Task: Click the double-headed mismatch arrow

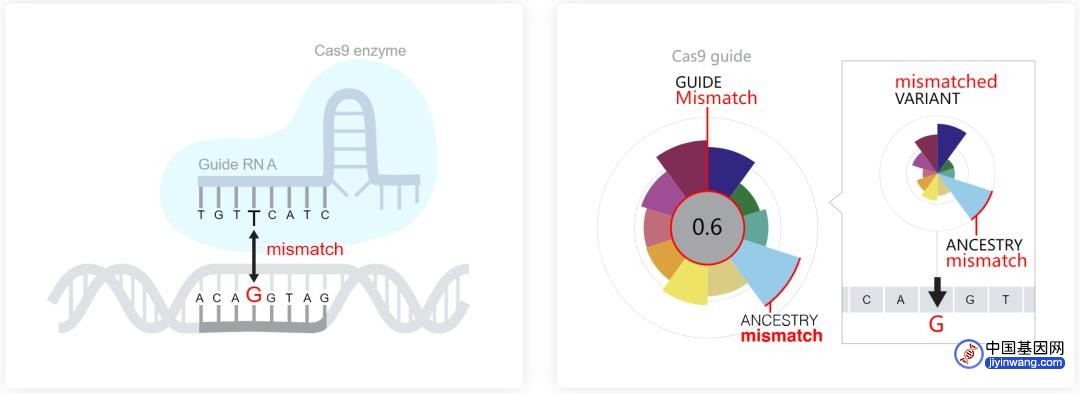Action: [x=253, y=256]
